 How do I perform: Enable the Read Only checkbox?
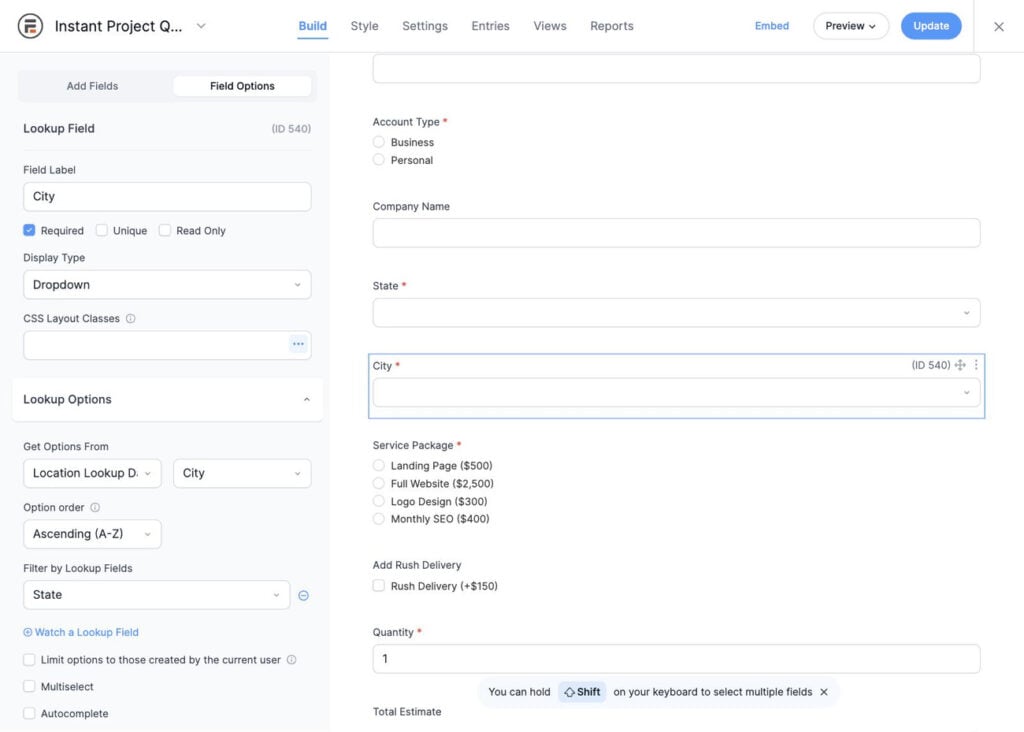[165, 231]
